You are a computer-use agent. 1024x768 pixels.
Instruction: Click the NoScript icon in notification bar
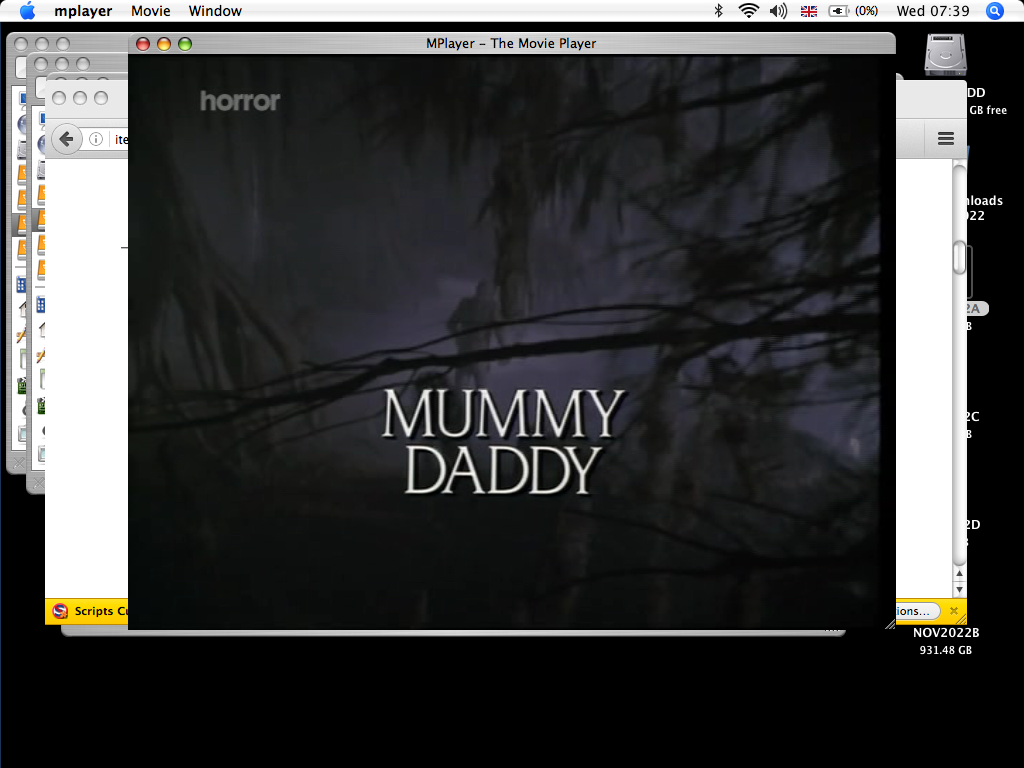pos(60,611)
